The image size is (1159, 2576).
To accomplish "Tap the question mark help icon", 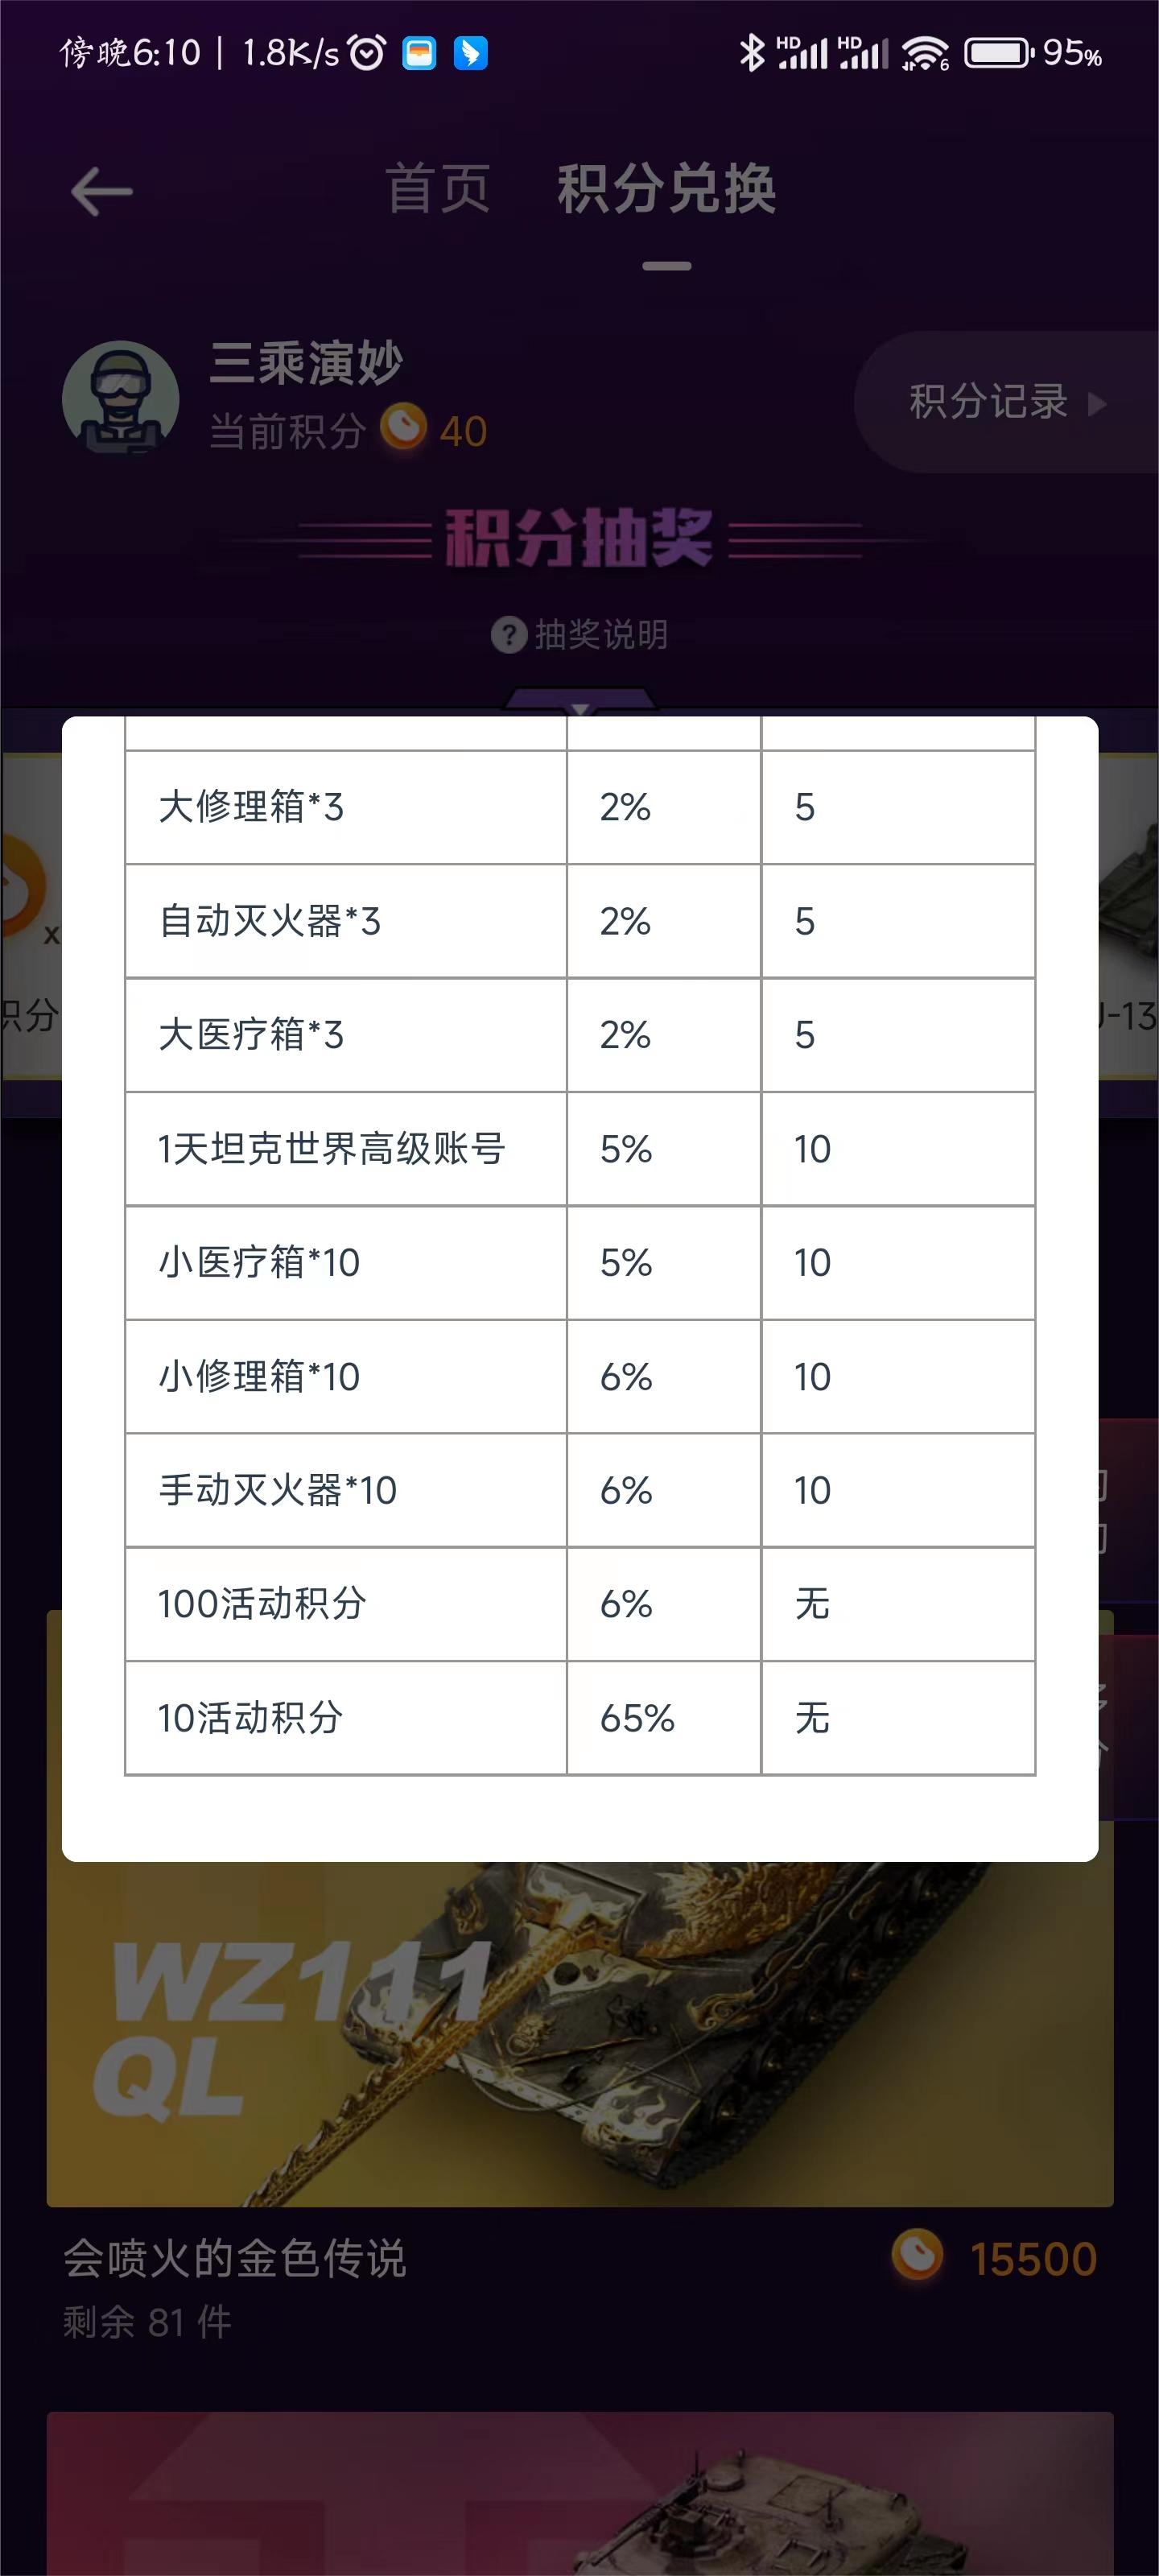I will (x=509, y=634).
